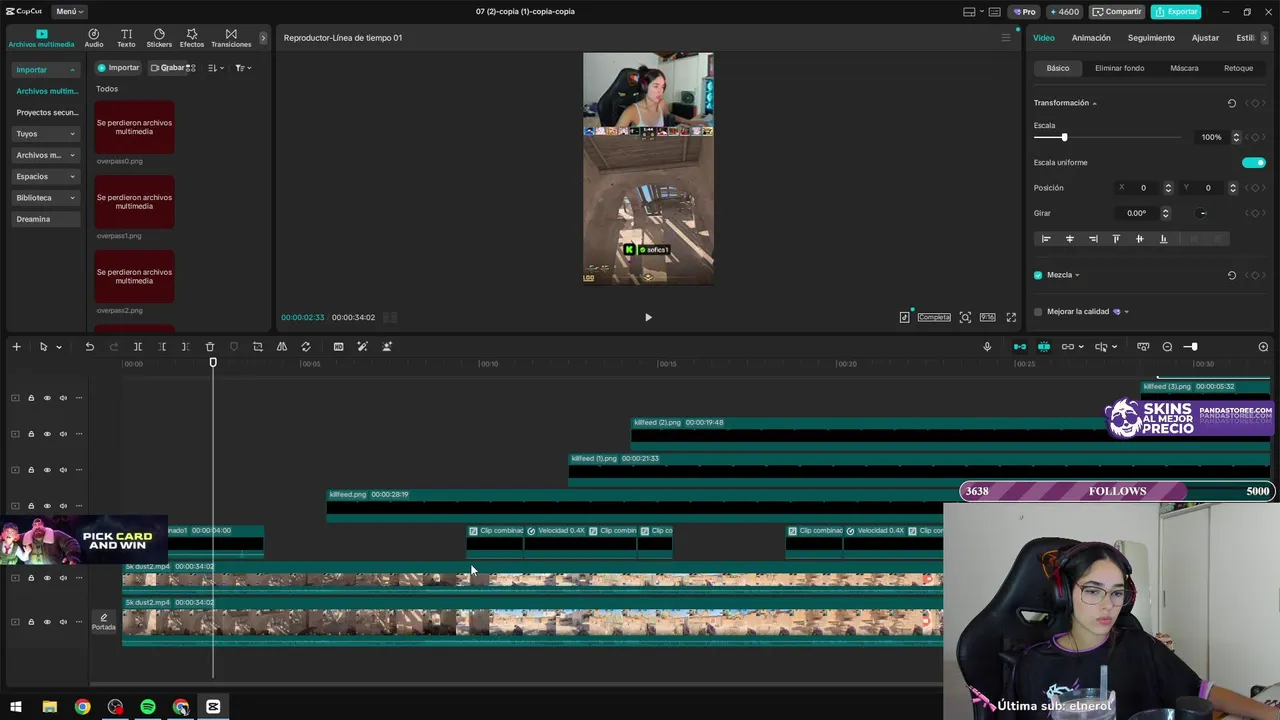Viewport: 1280px width, 720px height.
Task: Open the player panel hamburger menu
Action: pos(1006,38)
